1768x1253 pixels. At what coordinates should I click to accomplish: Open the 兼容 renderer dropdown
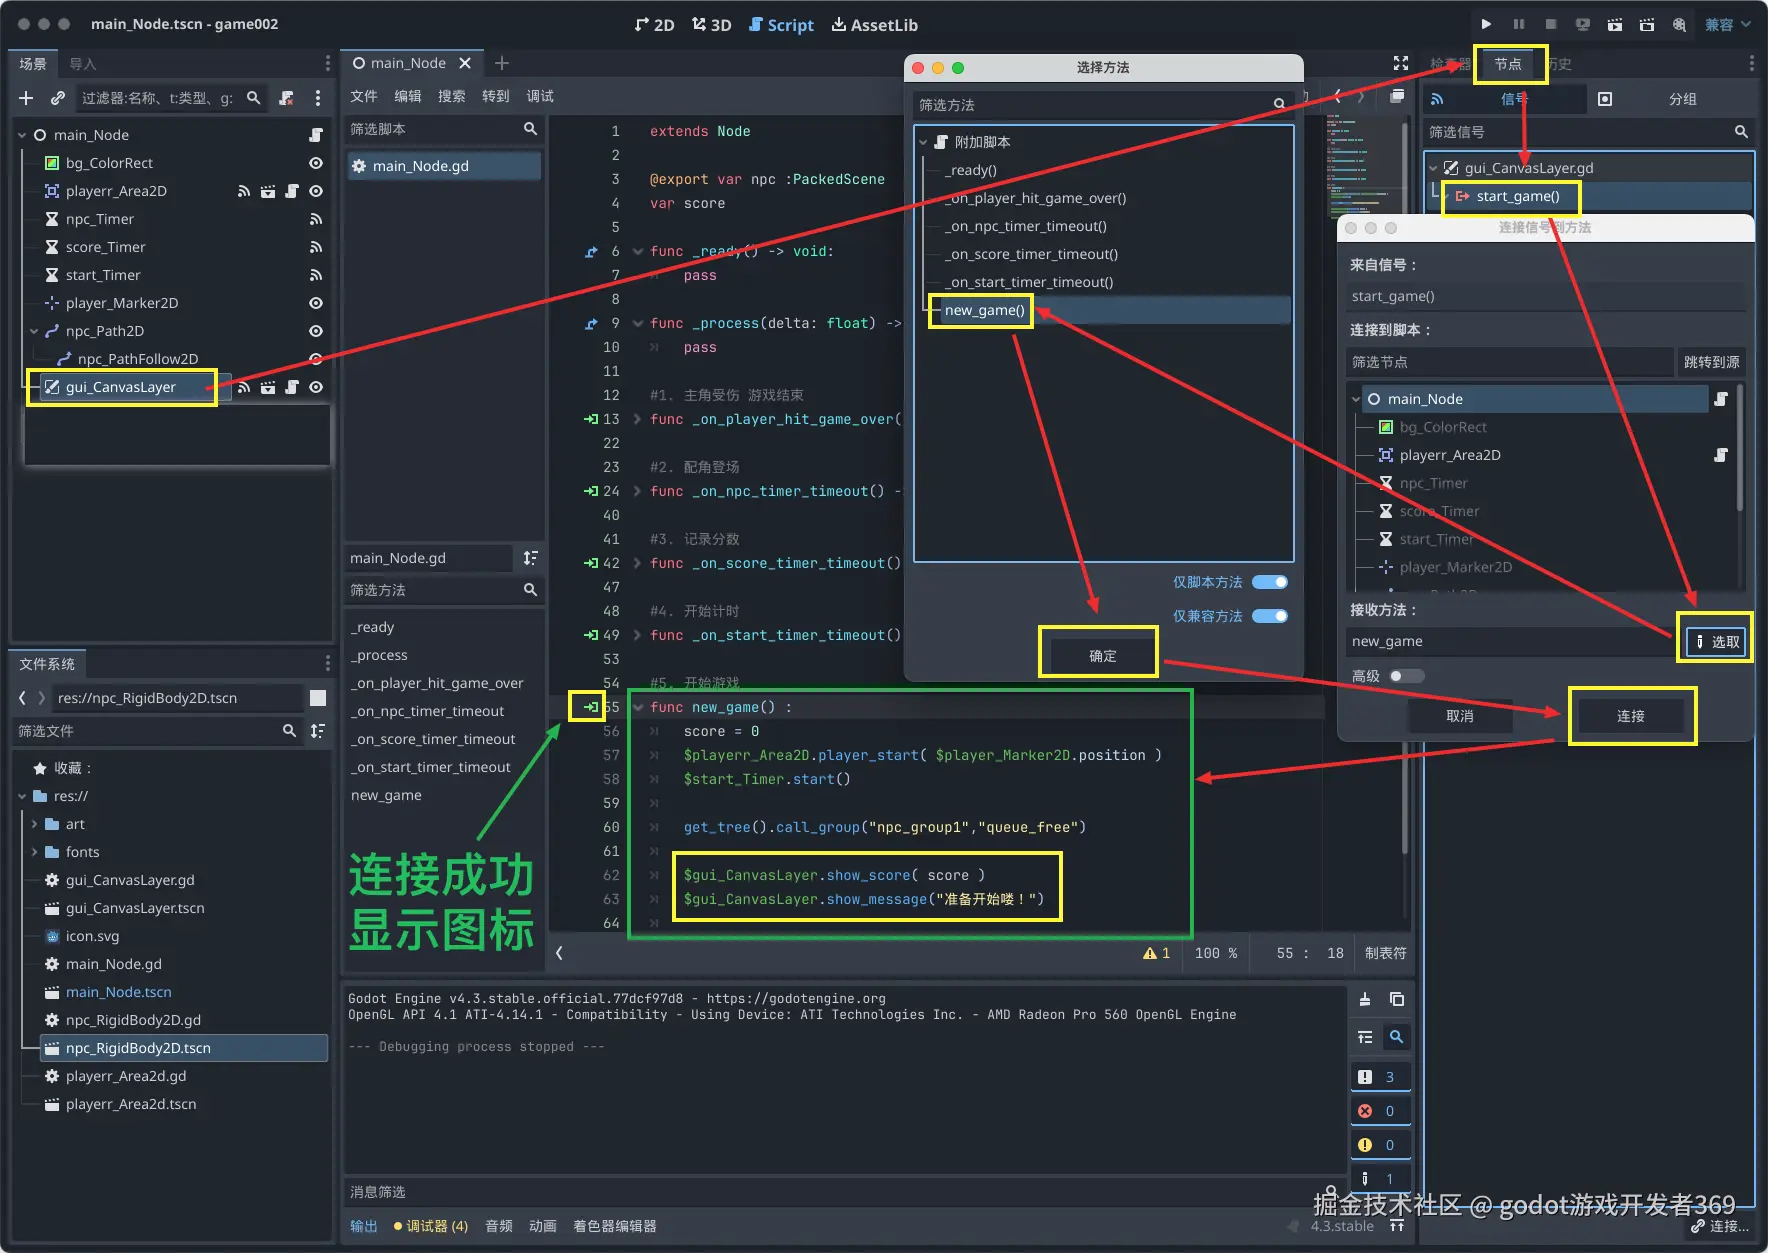click(1728, 24)
